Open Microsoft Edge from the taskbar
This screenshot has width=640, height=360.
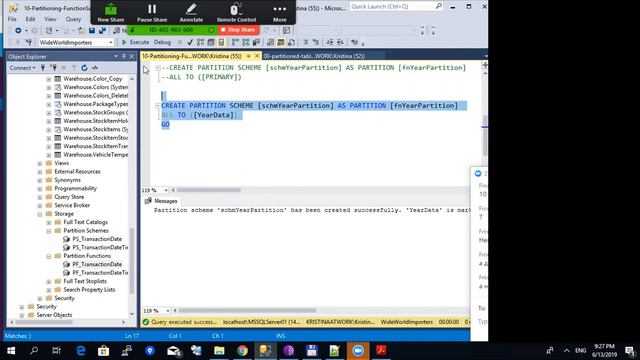[81, 351]
